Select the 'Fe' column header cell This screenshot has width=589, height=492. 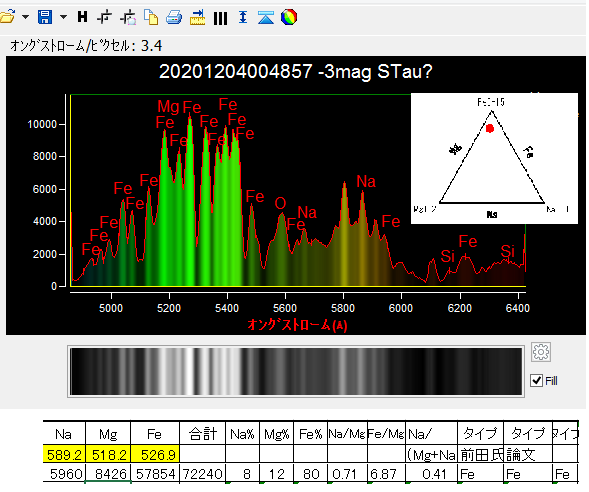tap(155, 434)
